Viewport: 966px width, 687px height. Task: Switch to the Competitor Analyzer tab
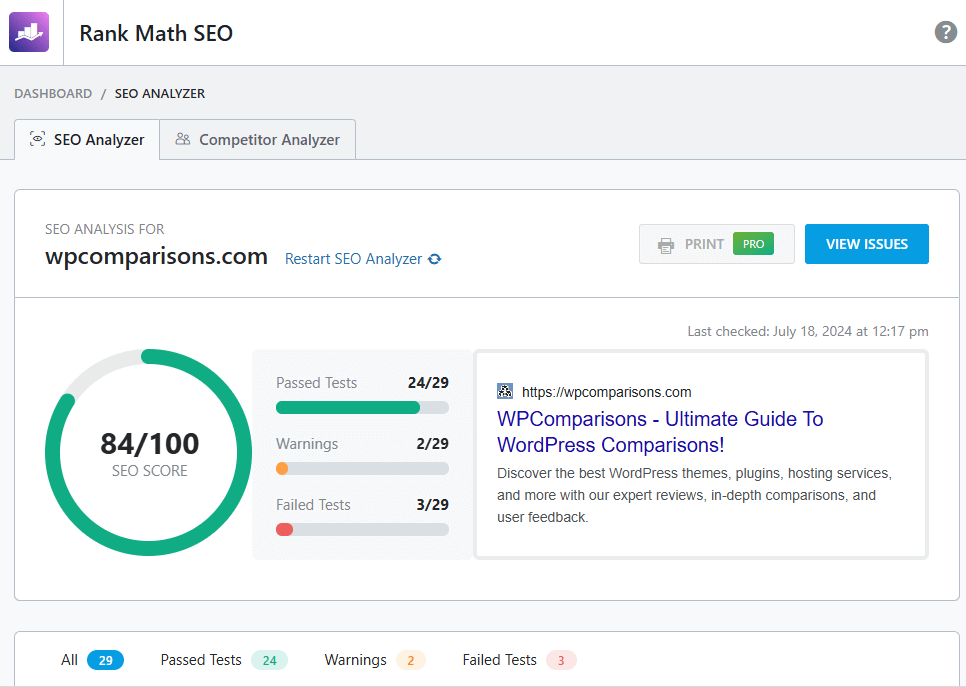[258, 140]
